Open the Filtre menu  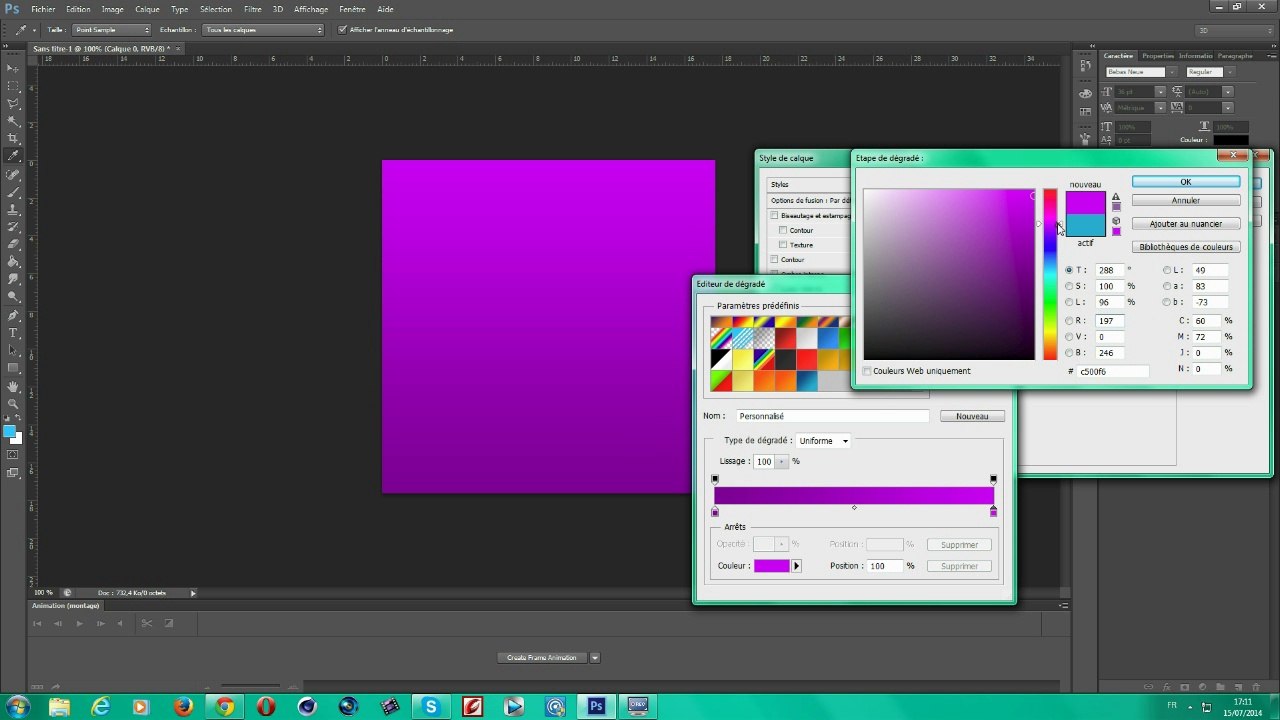(x=253, y=9)
